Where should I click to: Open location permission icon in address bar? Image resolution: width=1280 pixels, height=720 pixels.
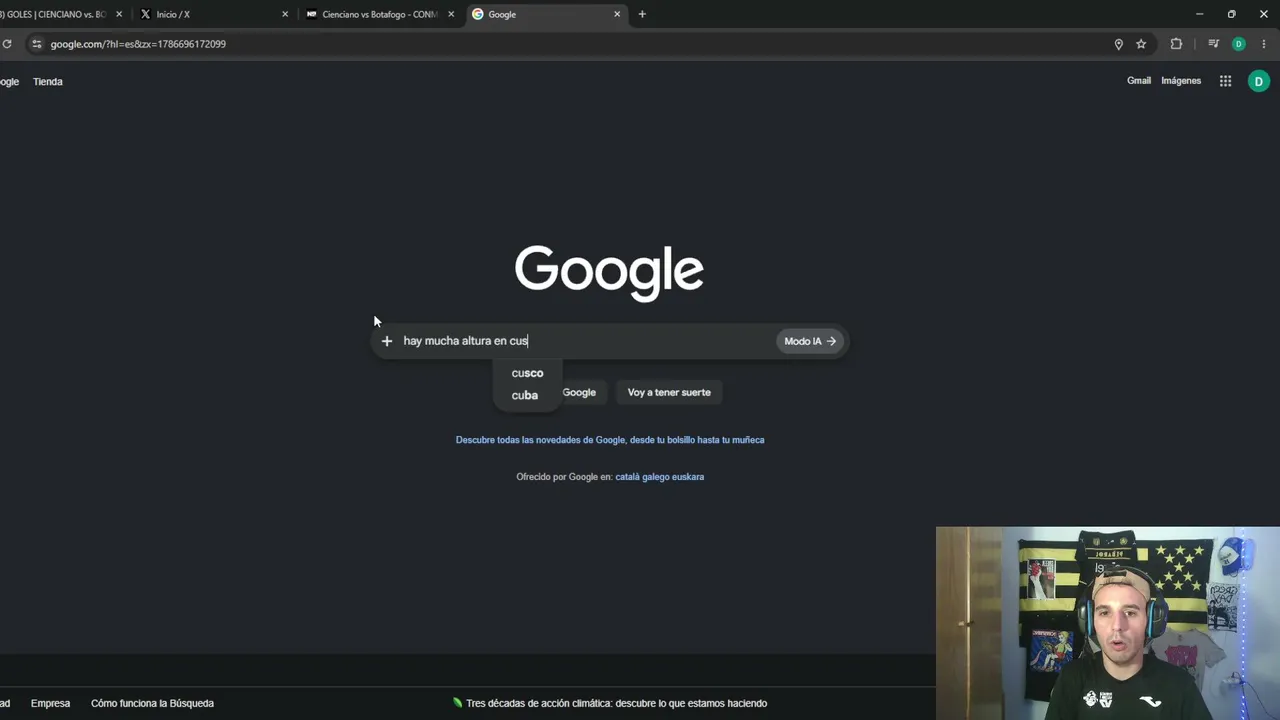tap(1119, 44)
